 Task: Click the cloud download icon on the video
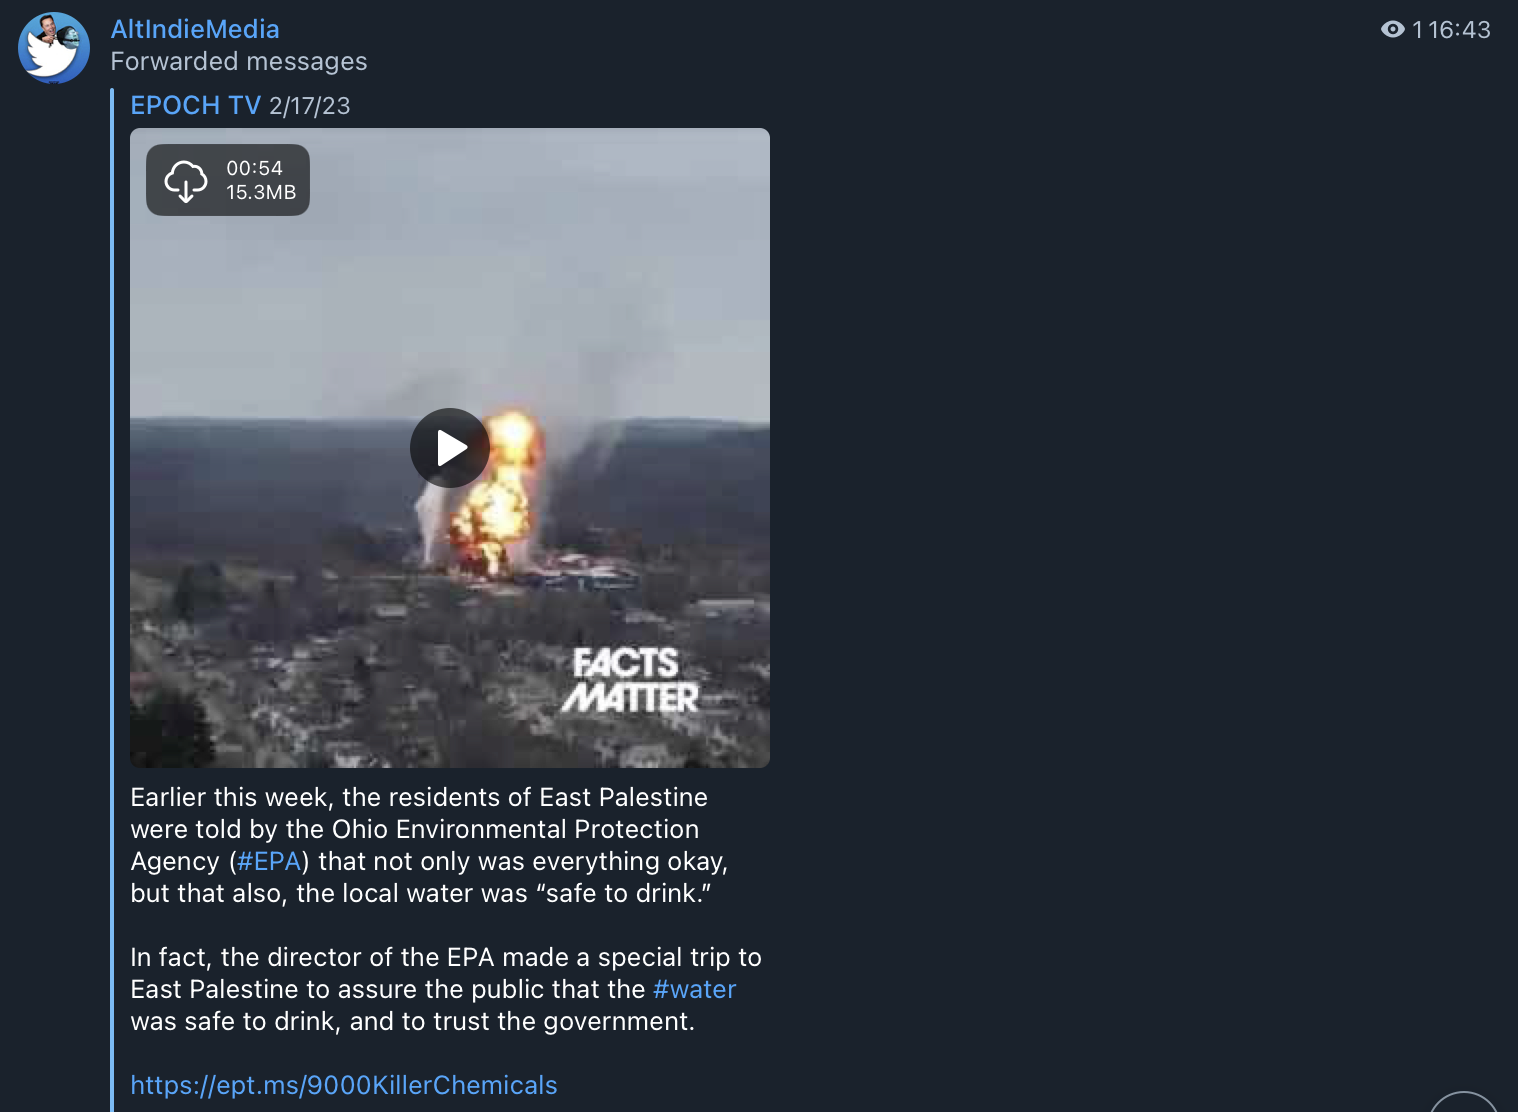tap(186, 181)
